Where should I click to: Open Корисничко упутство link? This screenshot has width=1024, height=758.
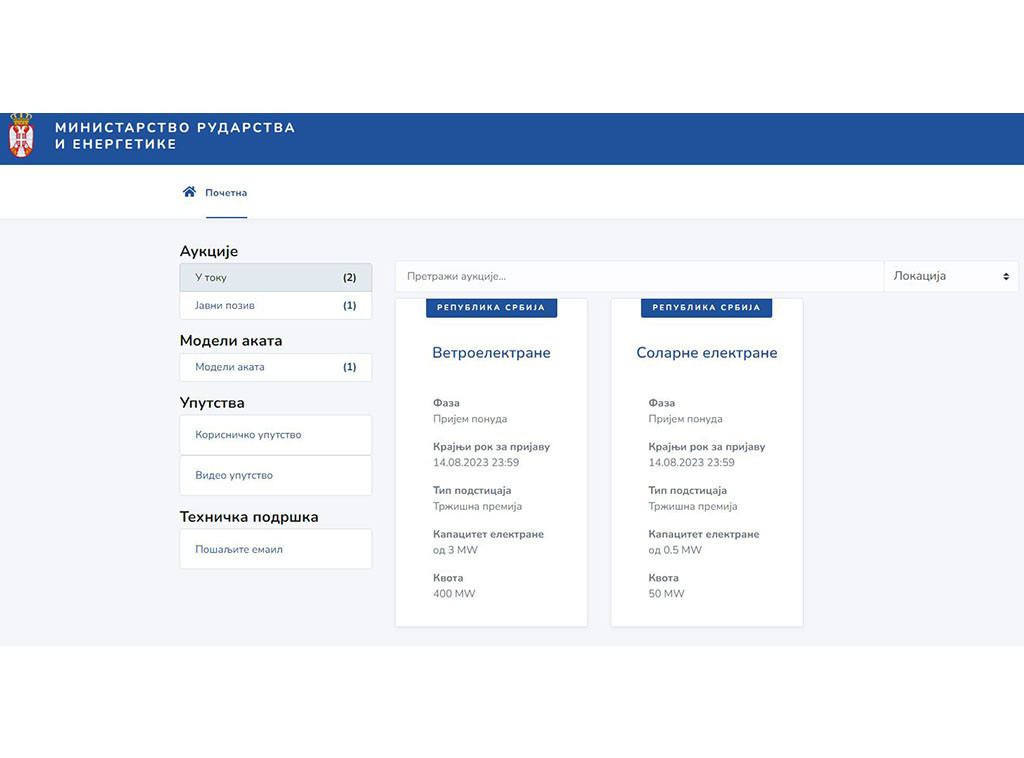click(x=275, y=435)
